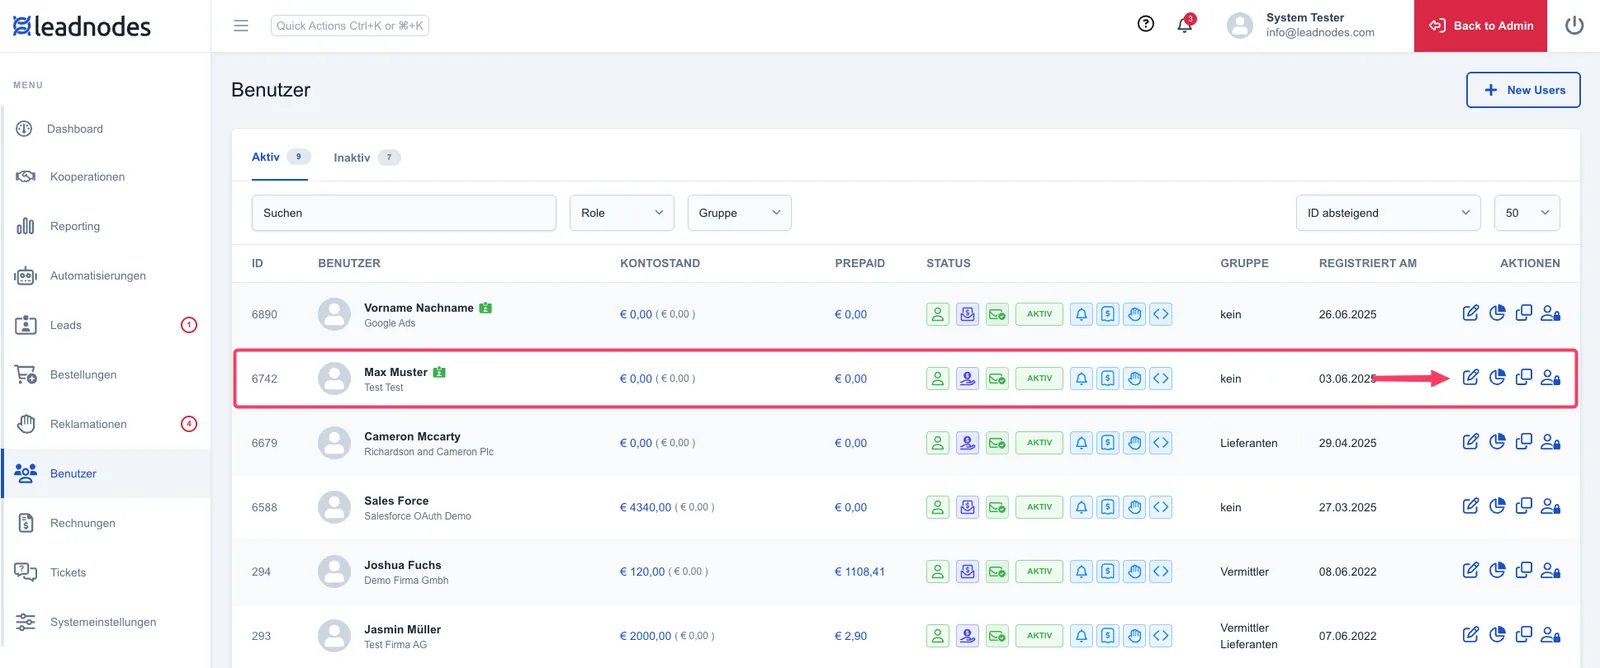Click the code brackets icon for Max Muster
The image size is (1600, 668).
(1160, 378)
